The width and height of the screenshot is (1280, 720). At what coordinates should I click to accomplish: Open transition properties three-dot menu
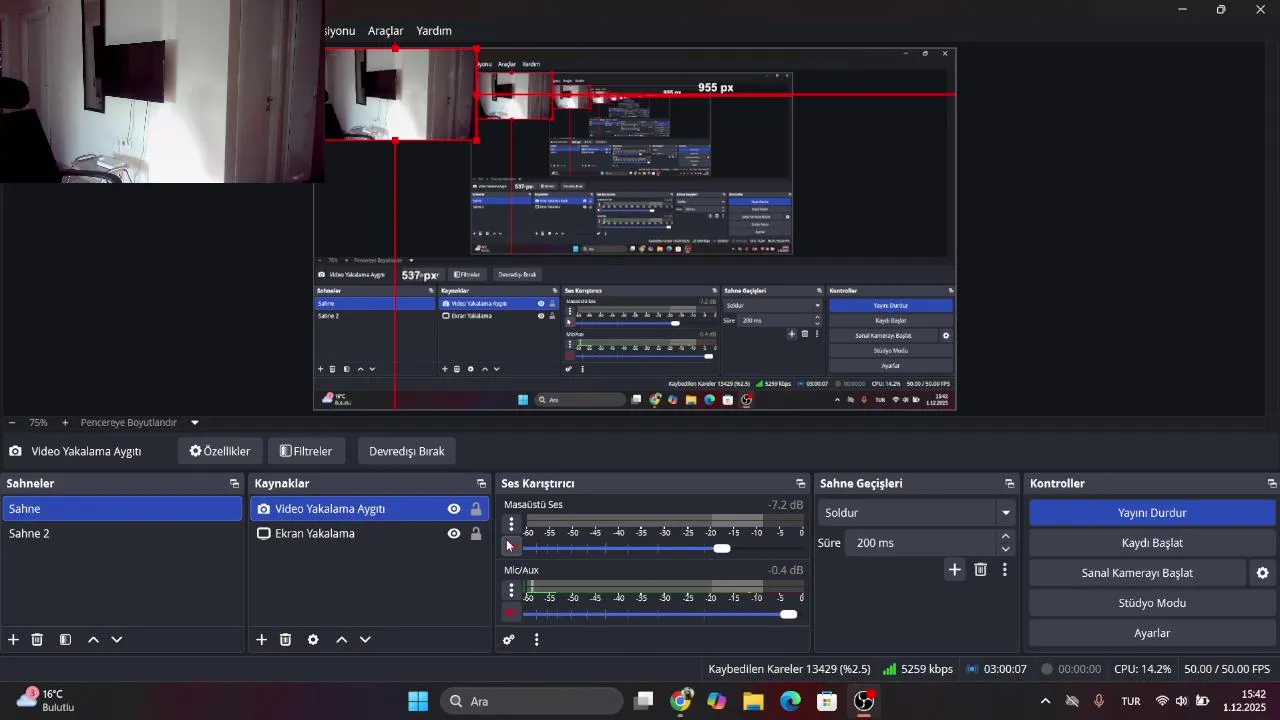(x=1004, y=569)
